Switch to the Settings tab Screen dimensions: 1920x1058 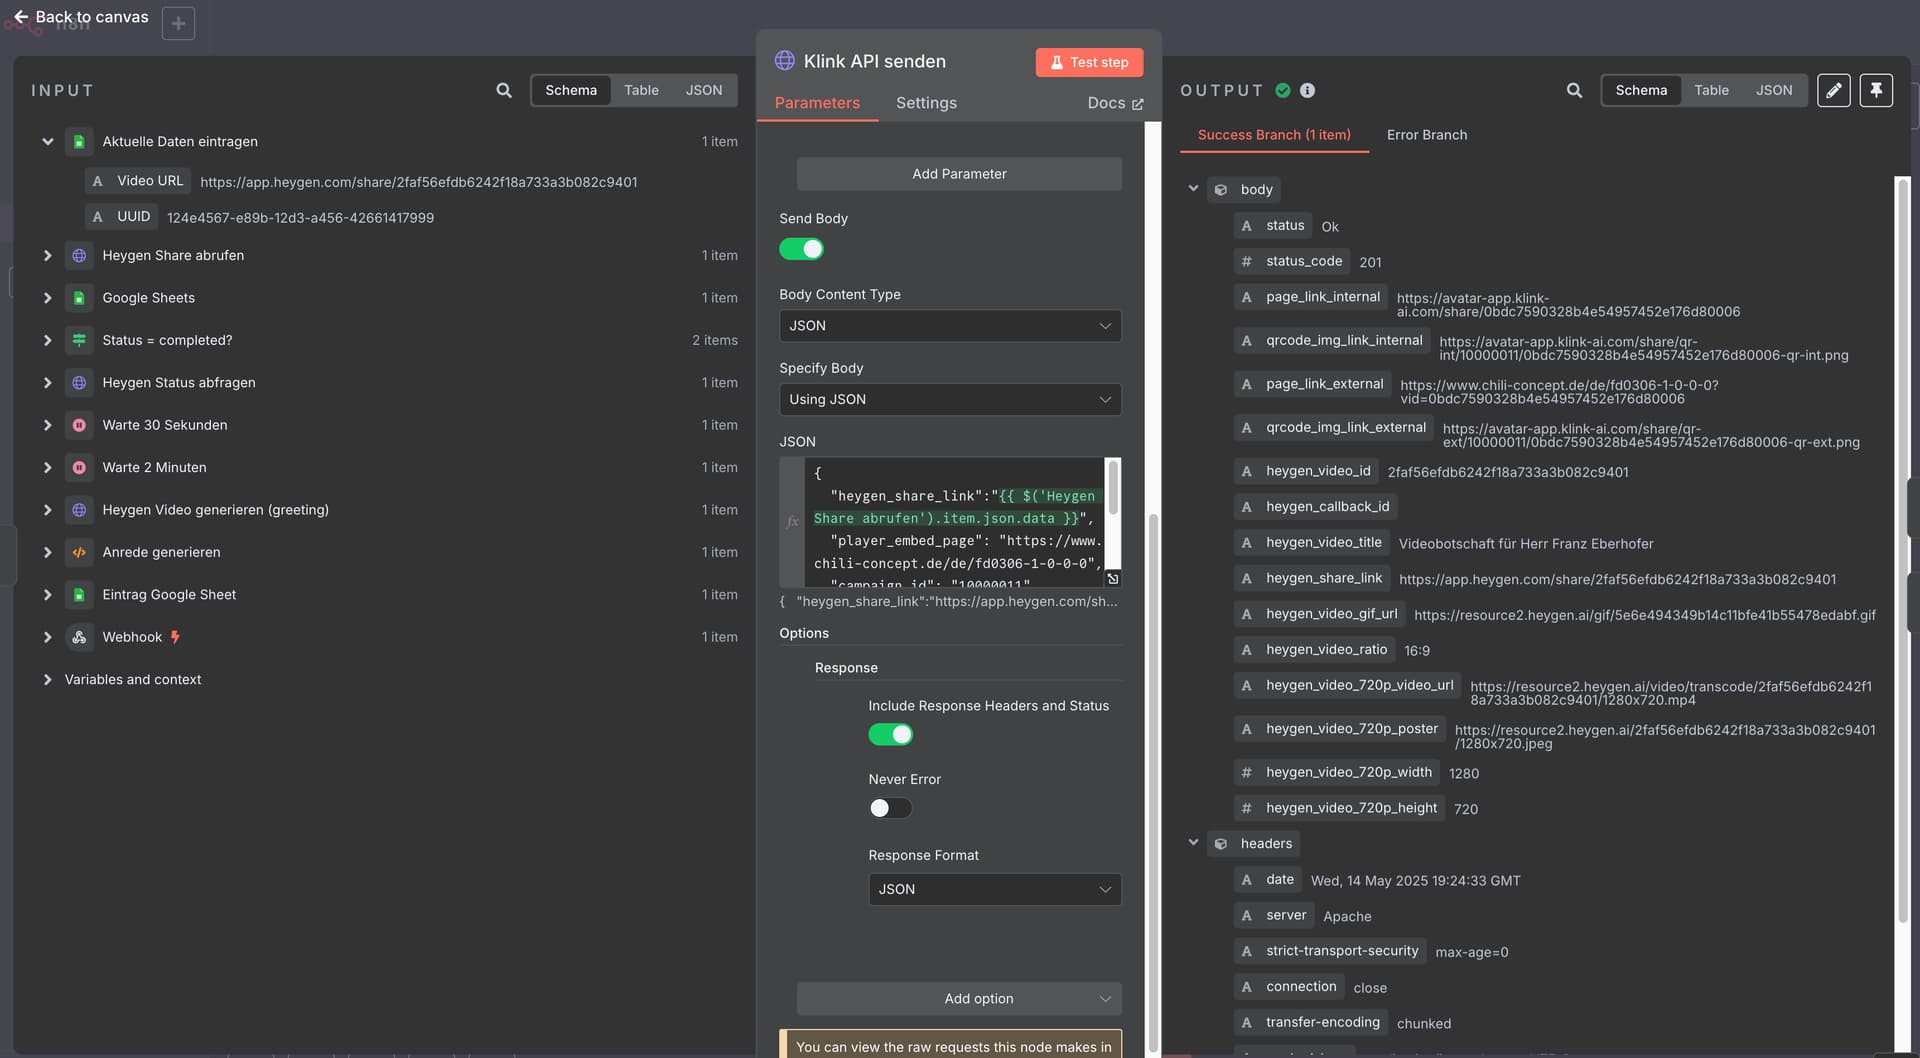point(926,103)
